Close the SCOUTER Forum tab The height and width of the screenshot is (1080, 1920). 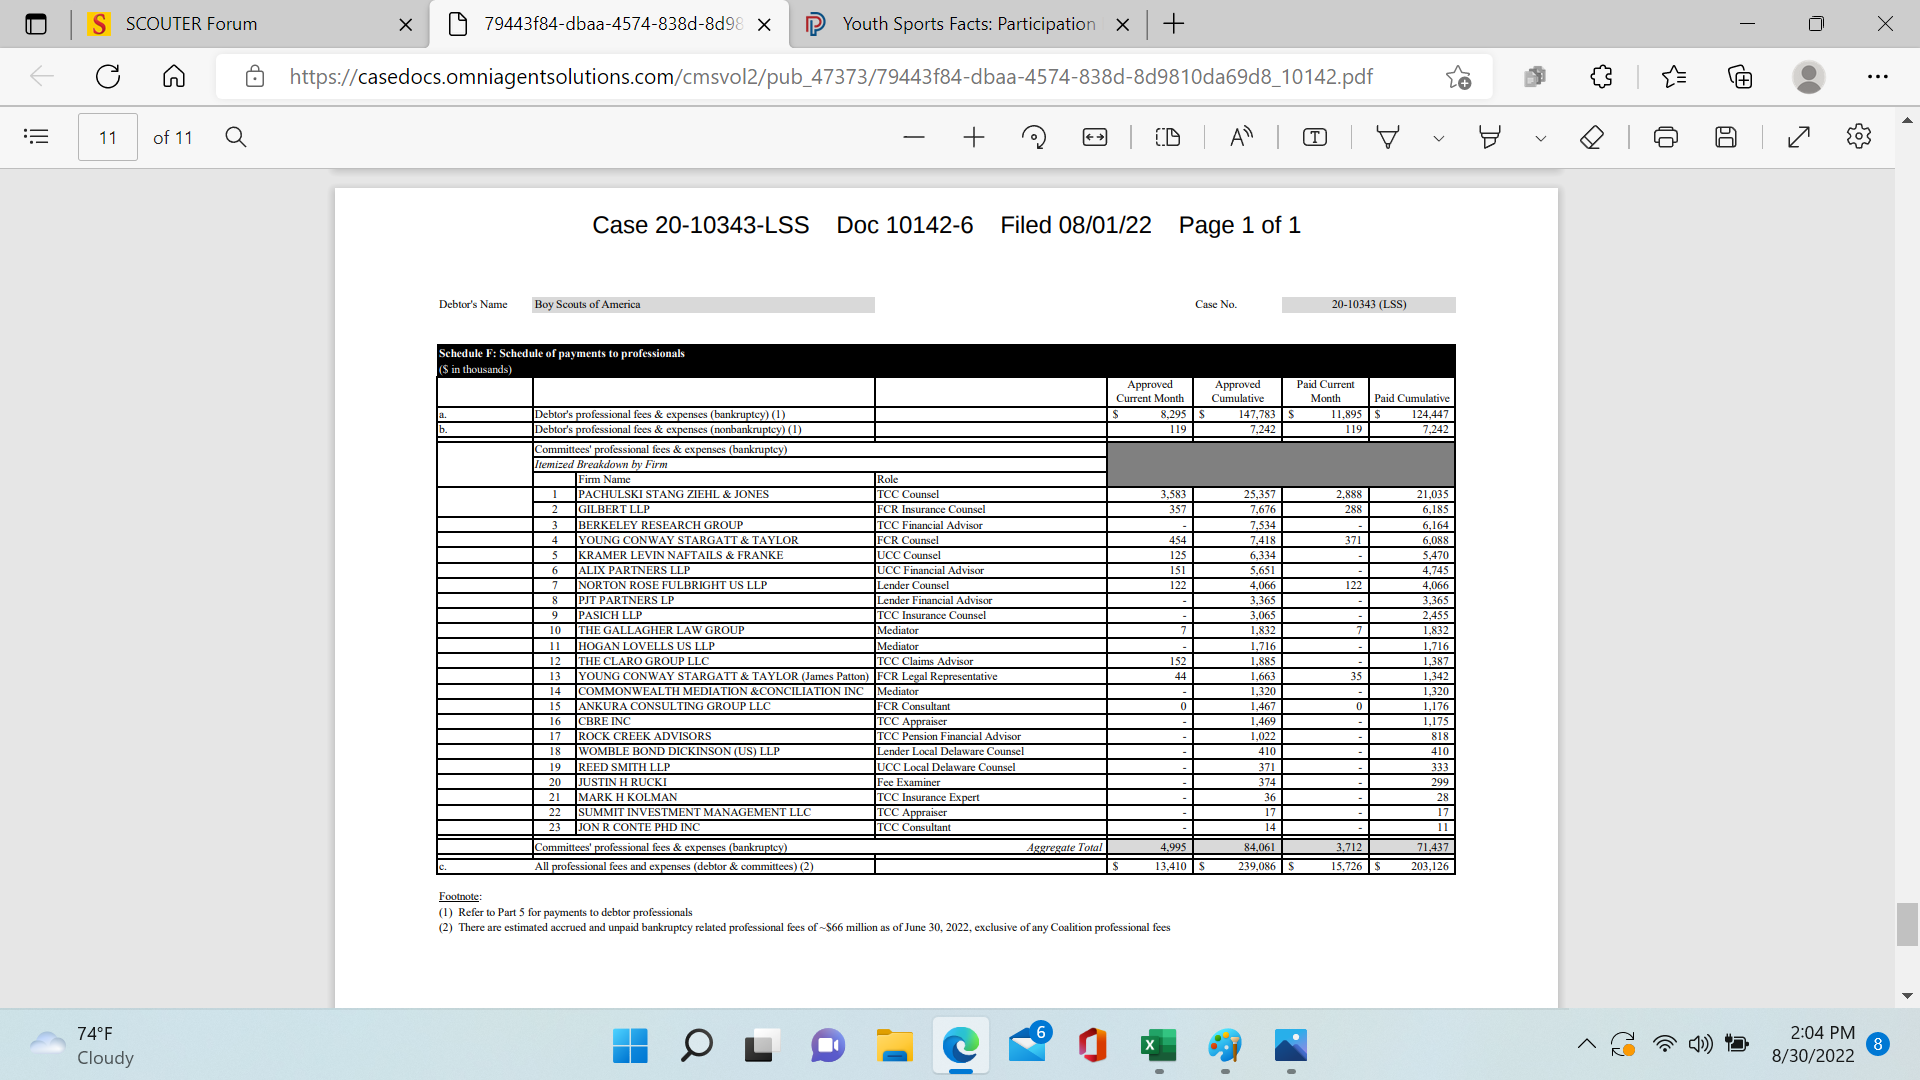point(405,24)
